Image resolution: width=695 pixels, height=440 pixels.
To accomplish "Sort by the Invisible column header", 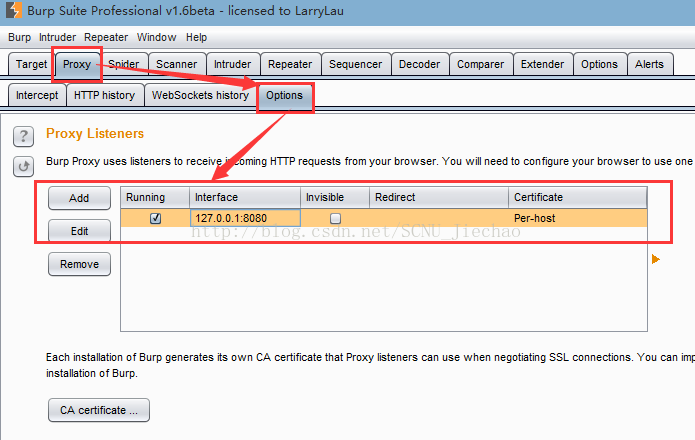I will pyautogui.click(x=335, y=197).
